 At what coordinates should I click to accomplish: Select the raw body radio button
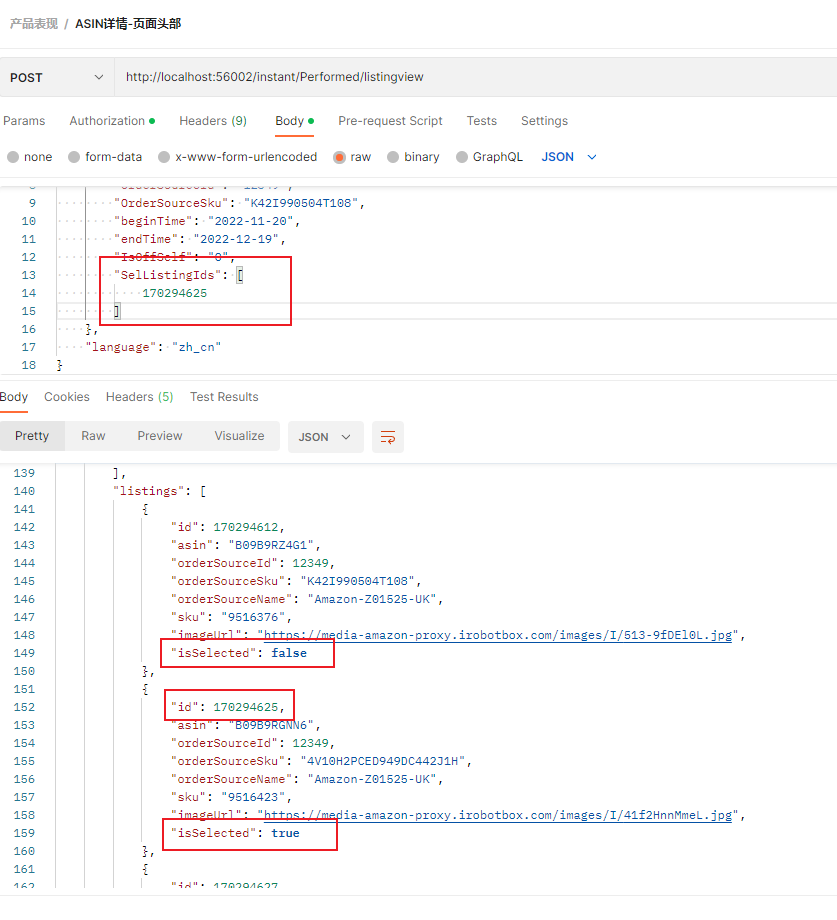[339, 157]
